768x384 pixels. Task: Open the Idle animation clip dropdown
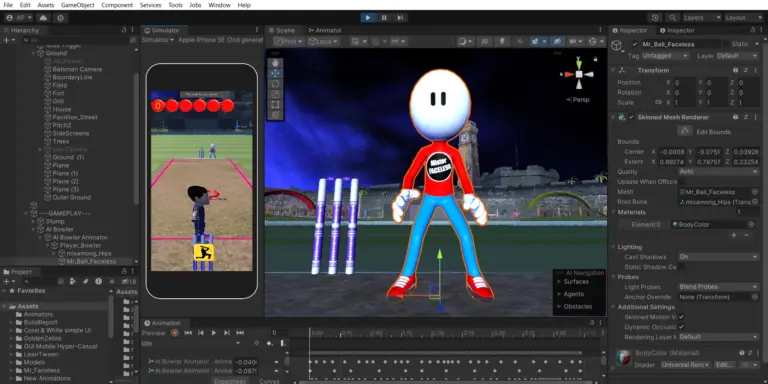[x=190, y=343]
